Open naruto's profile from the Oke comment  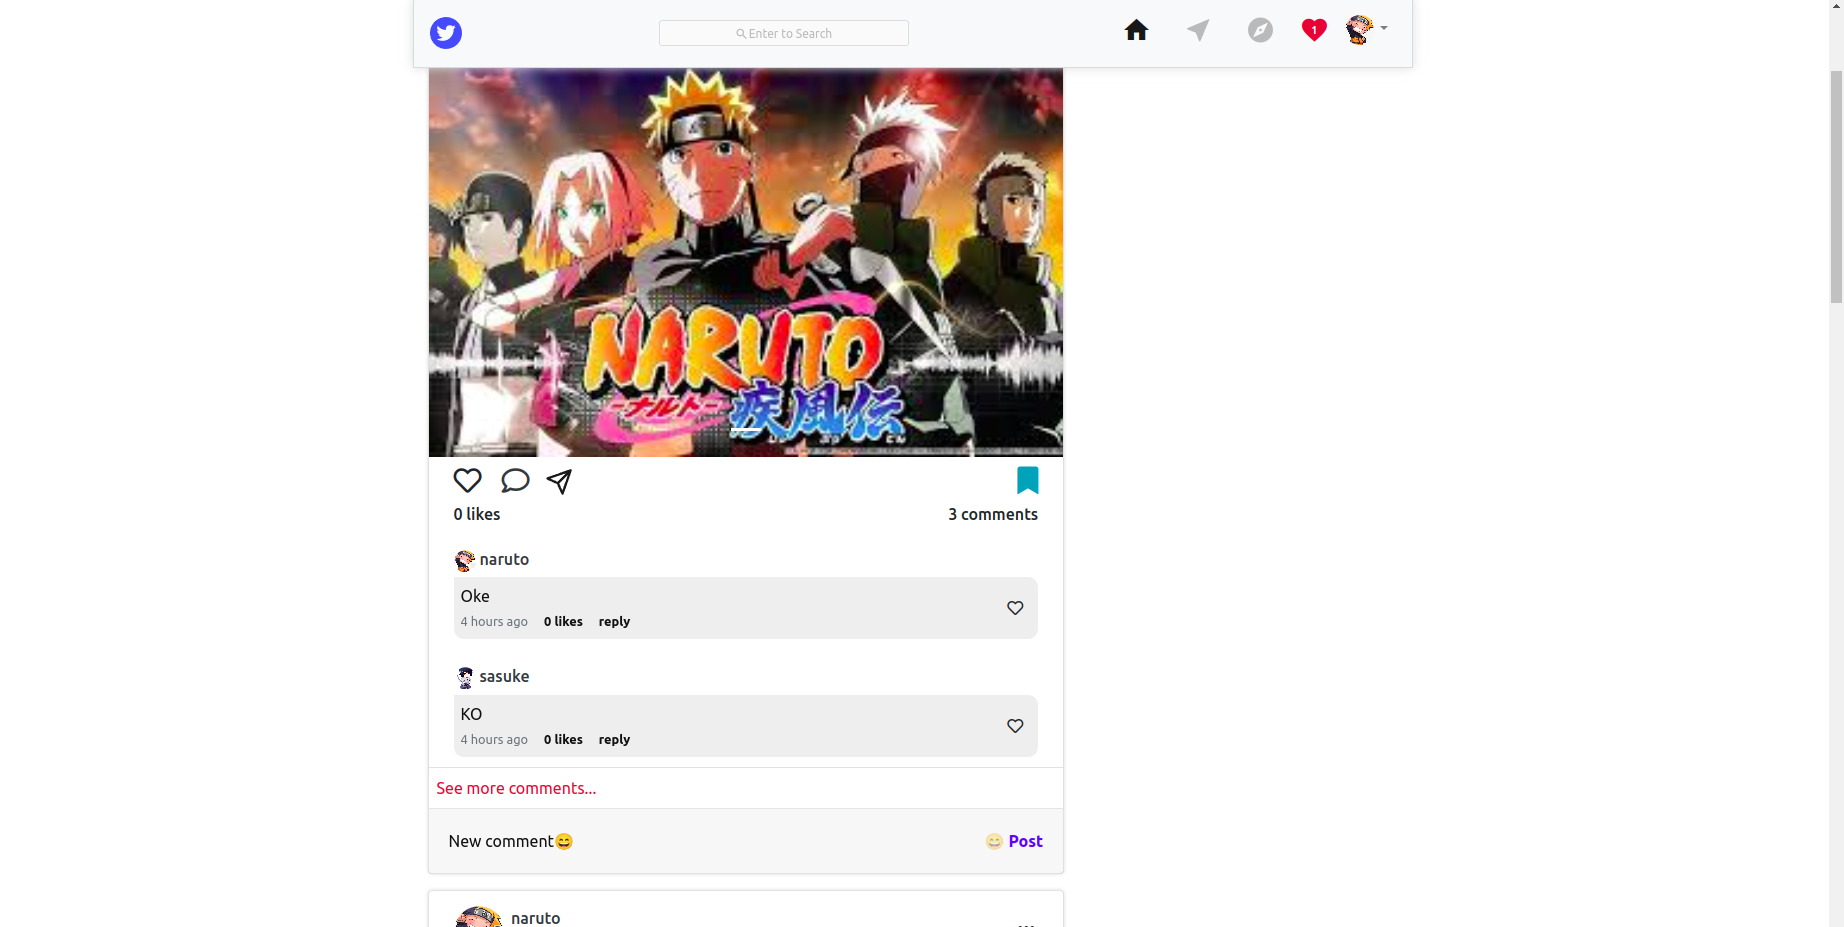(x=504, y=559)
